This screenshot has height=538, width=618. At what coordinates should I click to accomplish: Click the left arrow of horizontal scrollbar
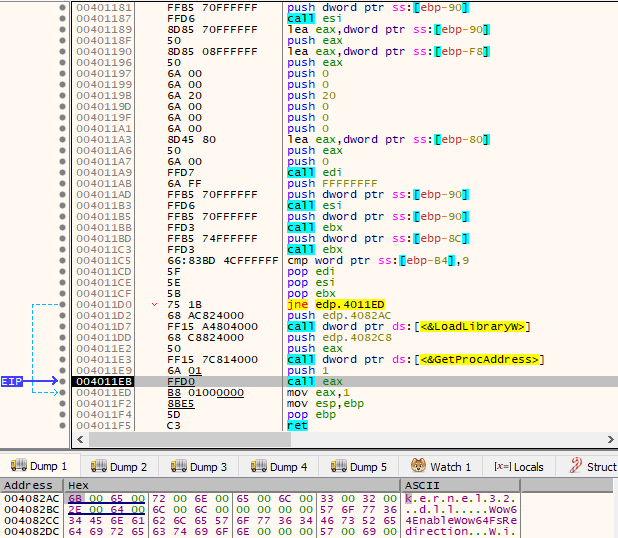(80, 439)
